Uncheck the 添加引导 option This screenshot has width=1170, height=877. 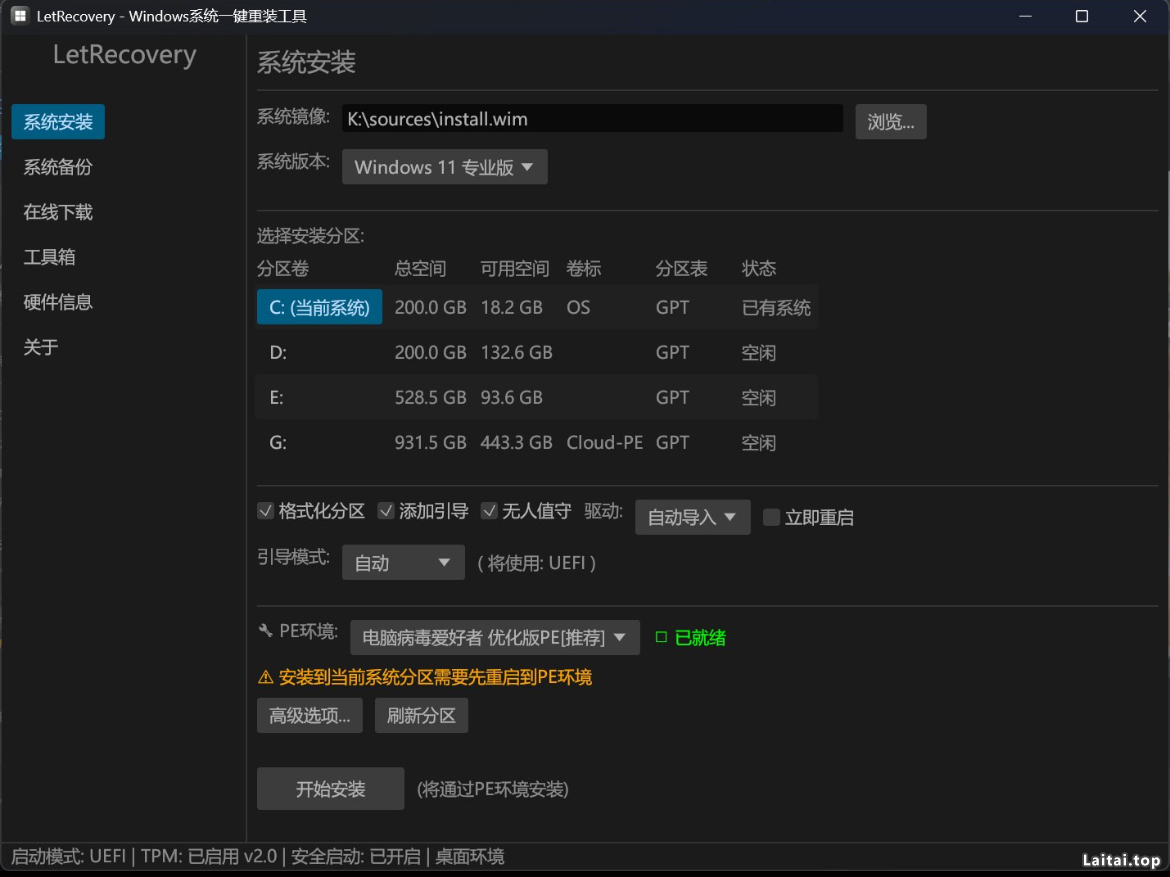point(386,511)
